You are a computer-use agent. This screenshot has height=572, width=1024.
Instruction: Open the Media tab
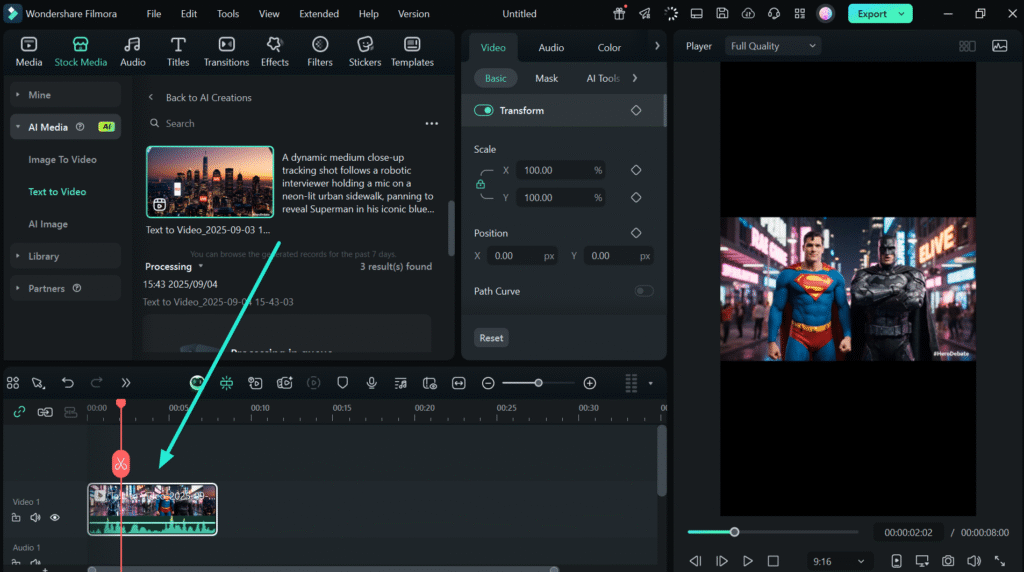pos(29,52)
